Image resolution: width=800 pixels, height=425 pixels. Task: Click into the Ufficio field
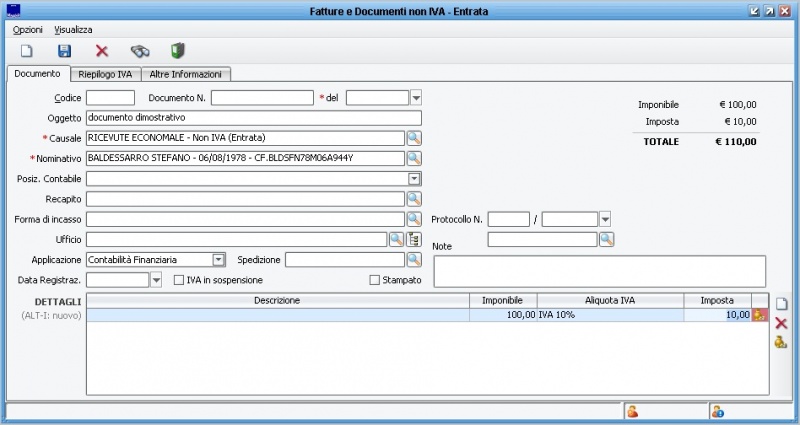pos(237,239)
